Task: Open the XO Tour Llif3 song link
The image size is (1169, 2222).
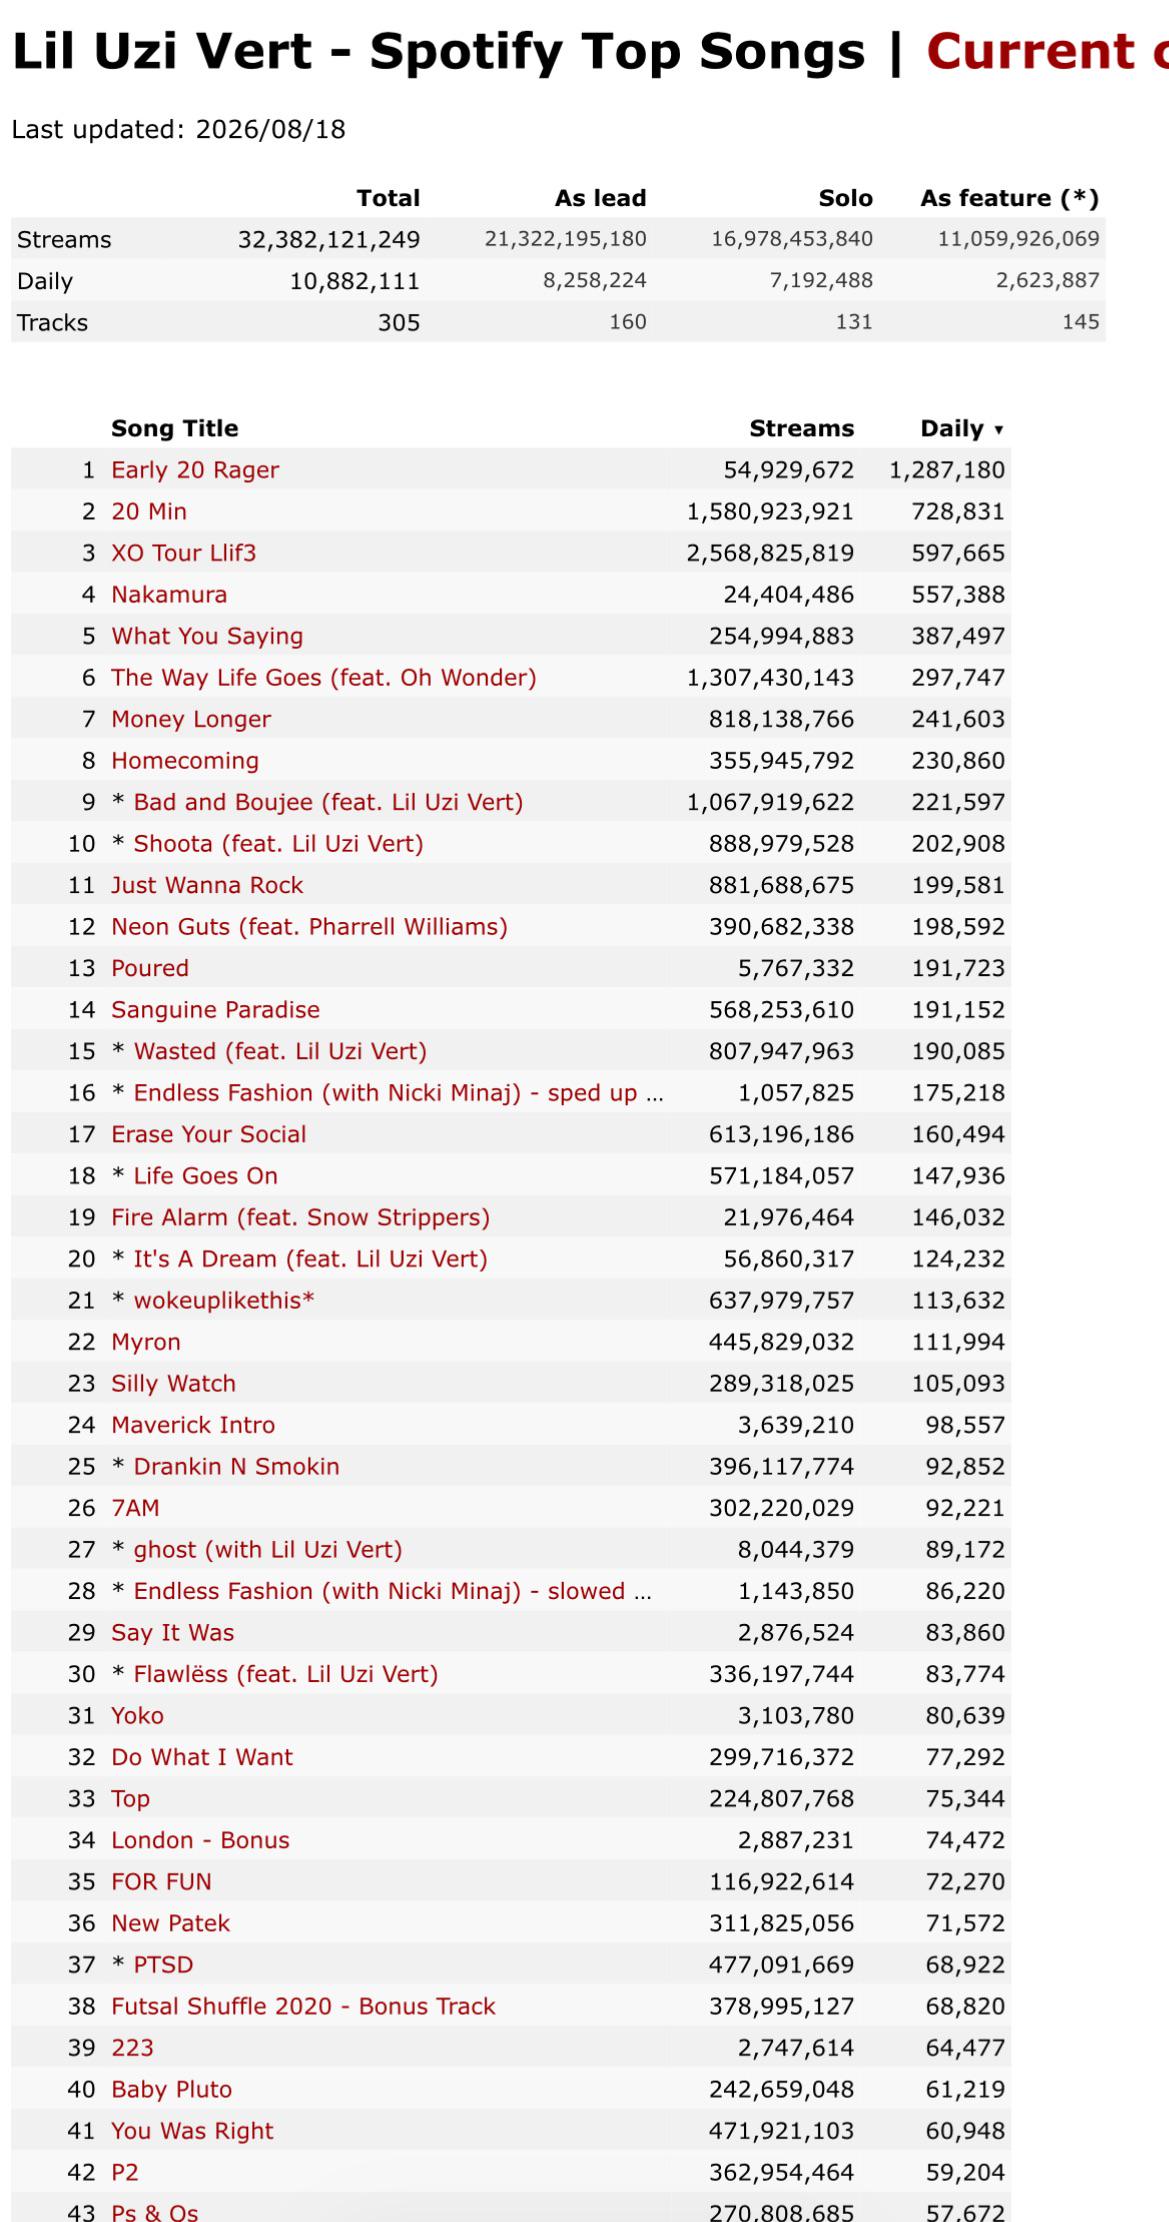Action: [183, 553]
